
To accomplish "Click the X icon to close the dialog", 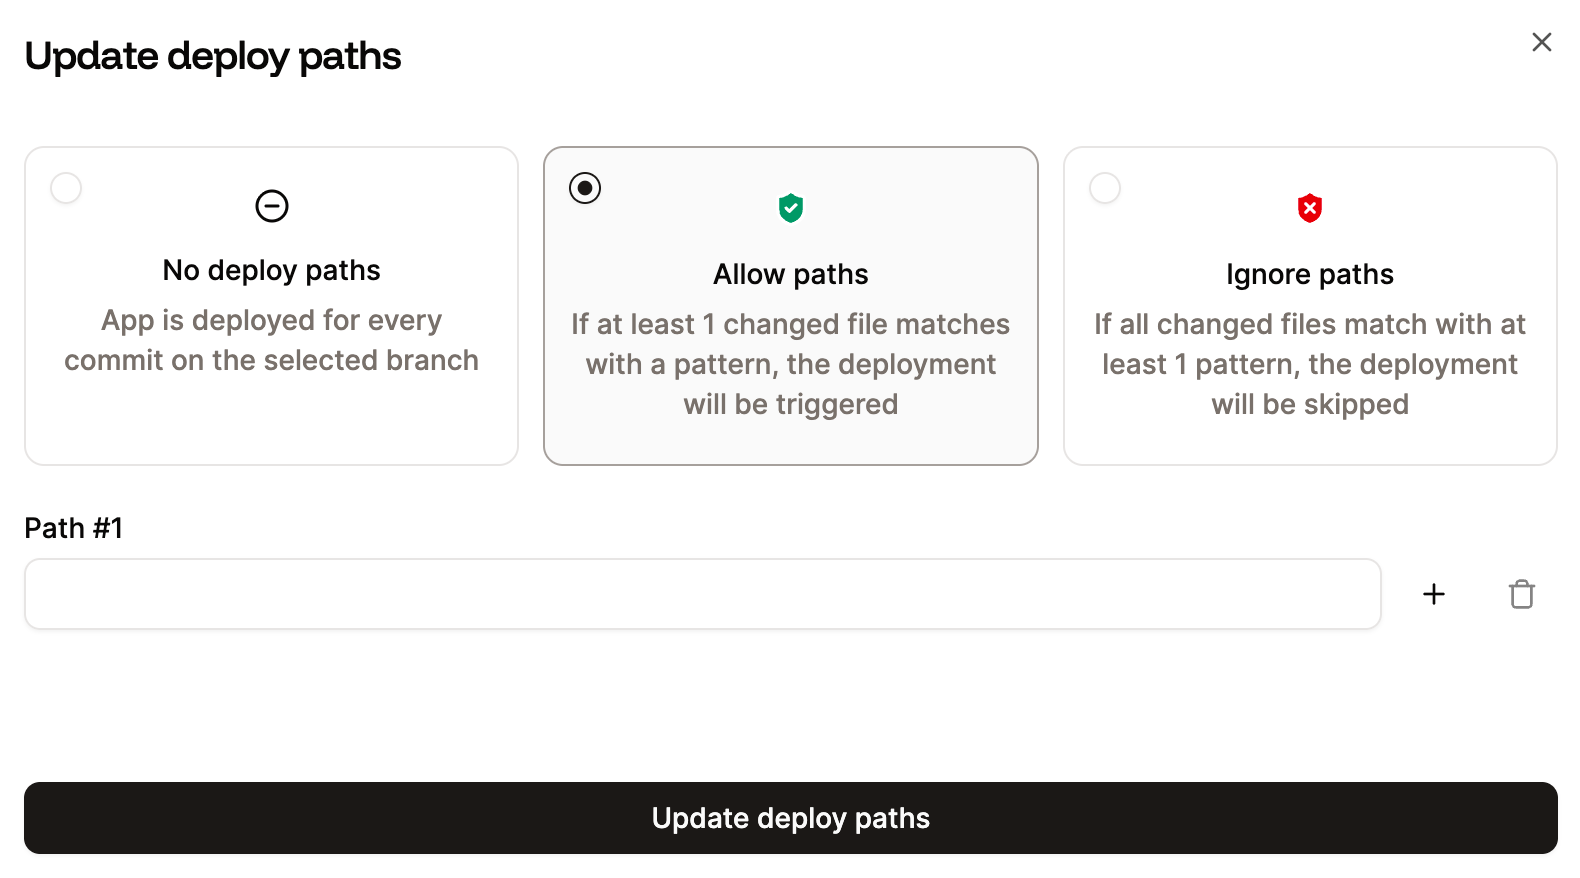I will [1541, 42].
